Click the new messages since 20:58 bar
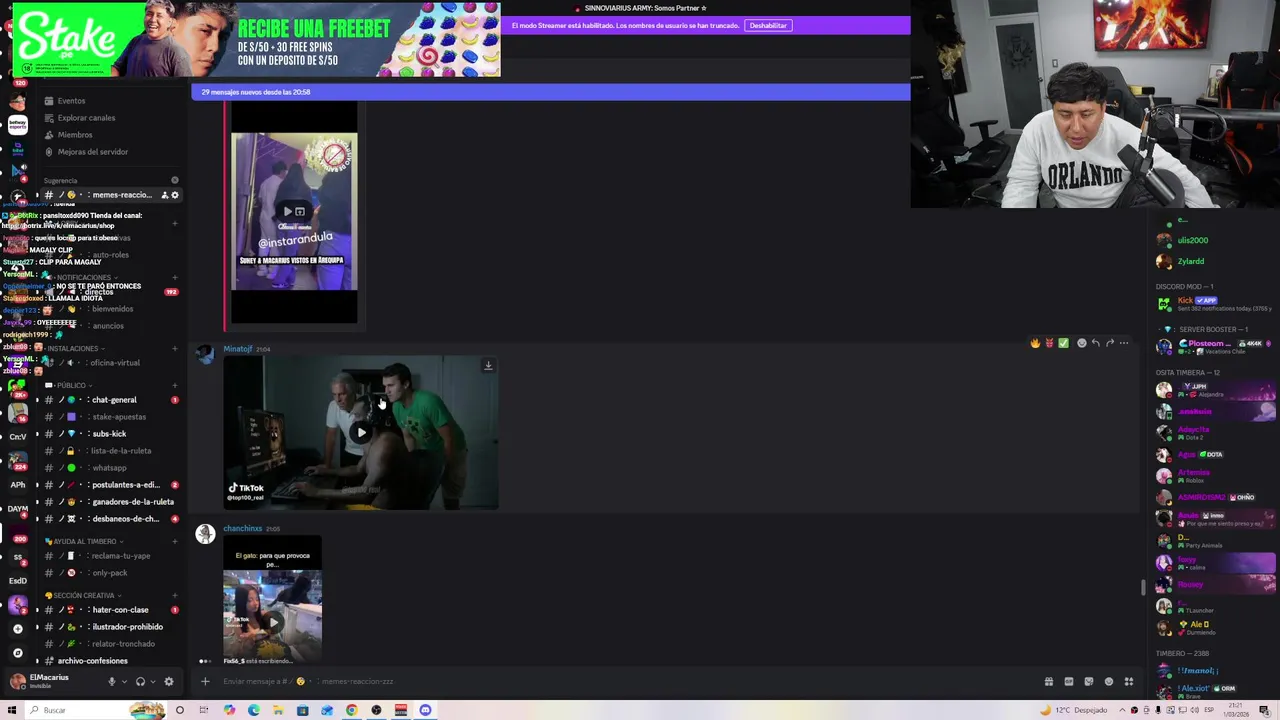 tap(550, 92)
